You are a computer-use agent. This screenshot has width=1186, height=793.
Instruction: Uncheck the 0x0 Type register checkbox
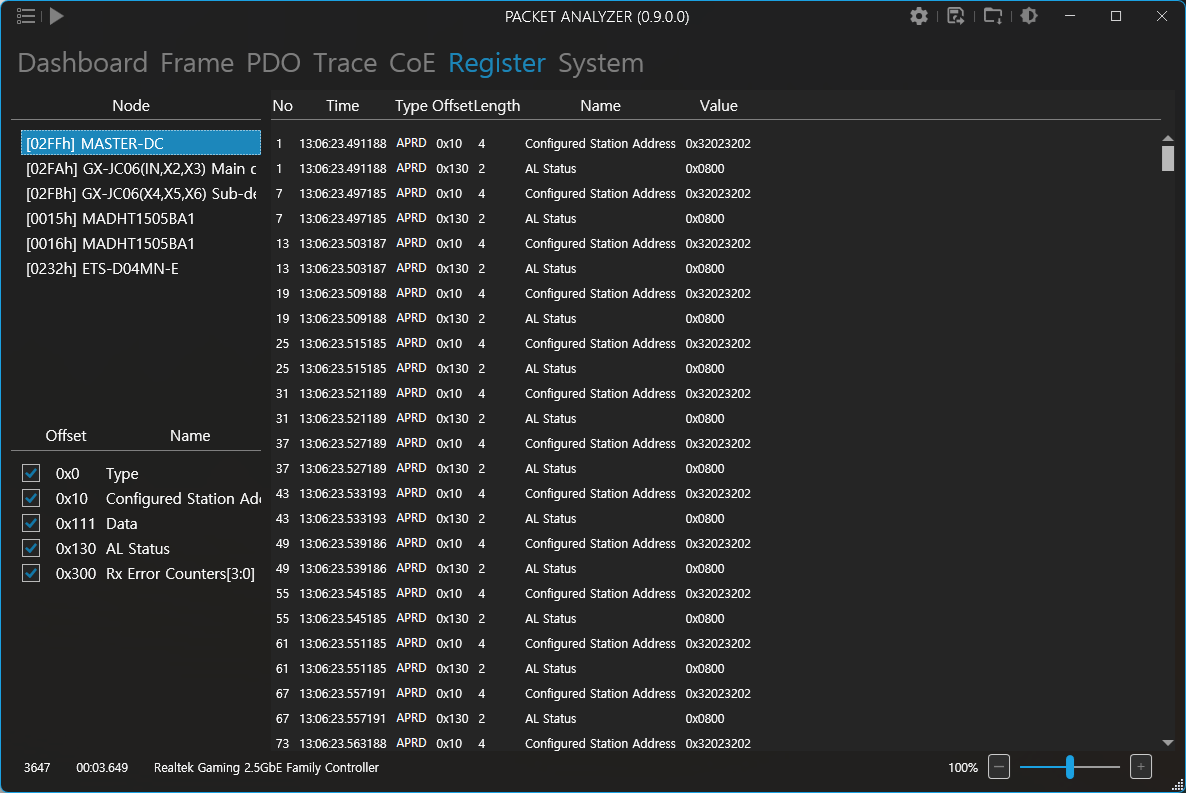31,473
